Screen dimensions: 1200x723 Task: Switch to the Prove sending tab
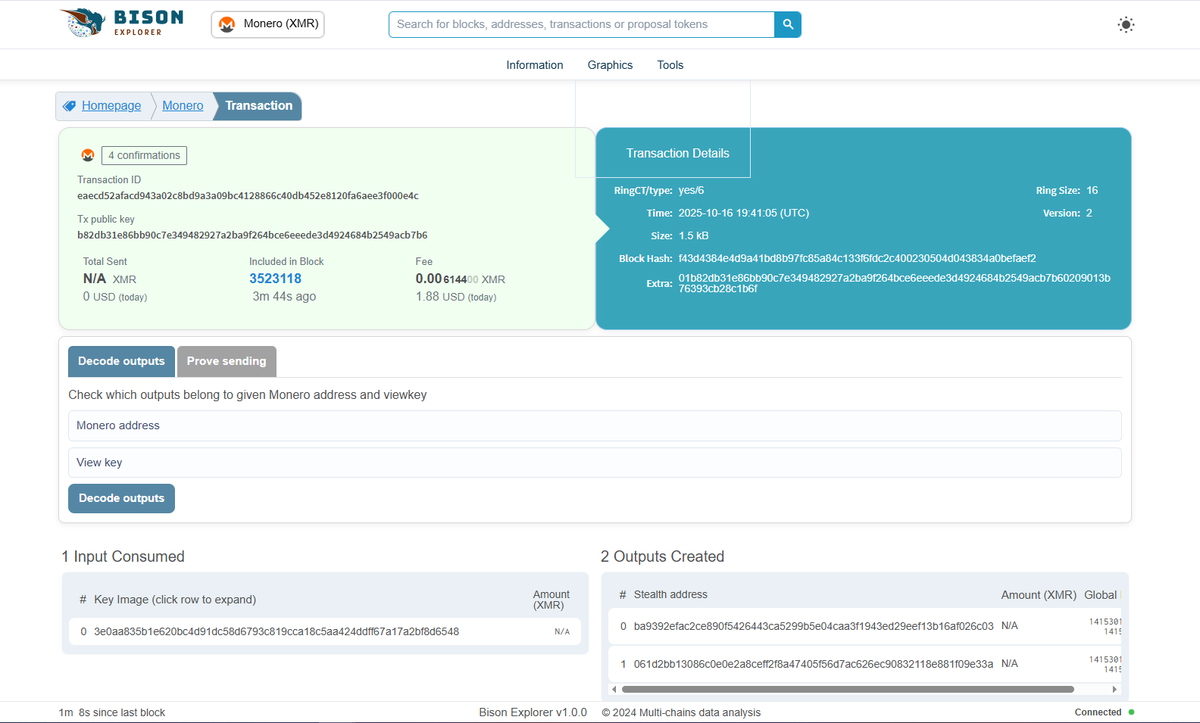[227, 361]
